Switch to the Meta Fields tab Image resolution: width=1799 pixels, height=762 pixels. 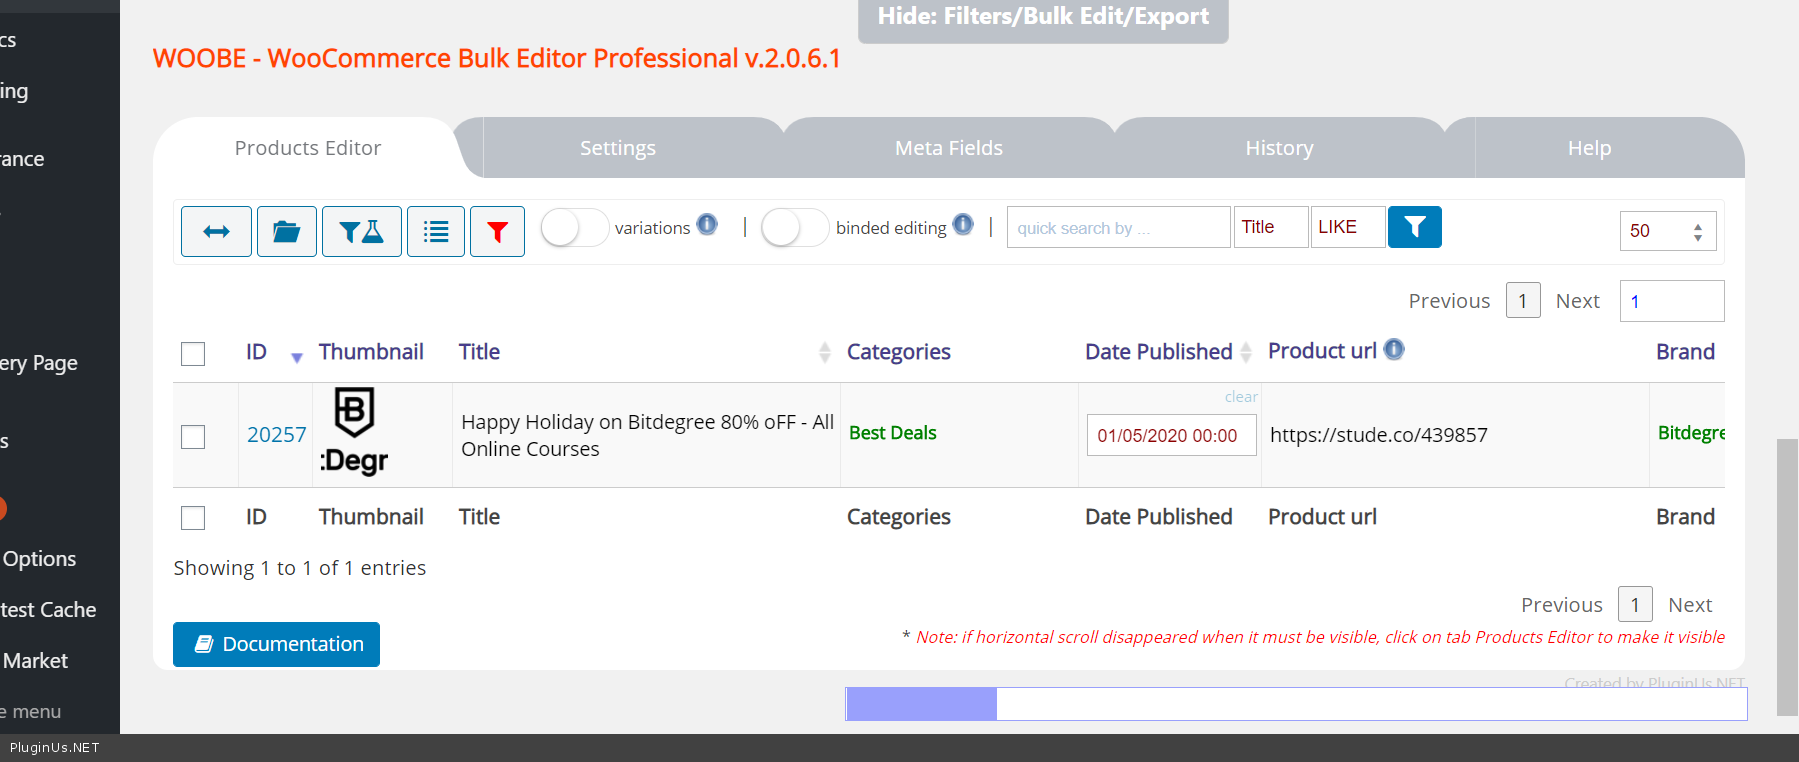[948, 148]
